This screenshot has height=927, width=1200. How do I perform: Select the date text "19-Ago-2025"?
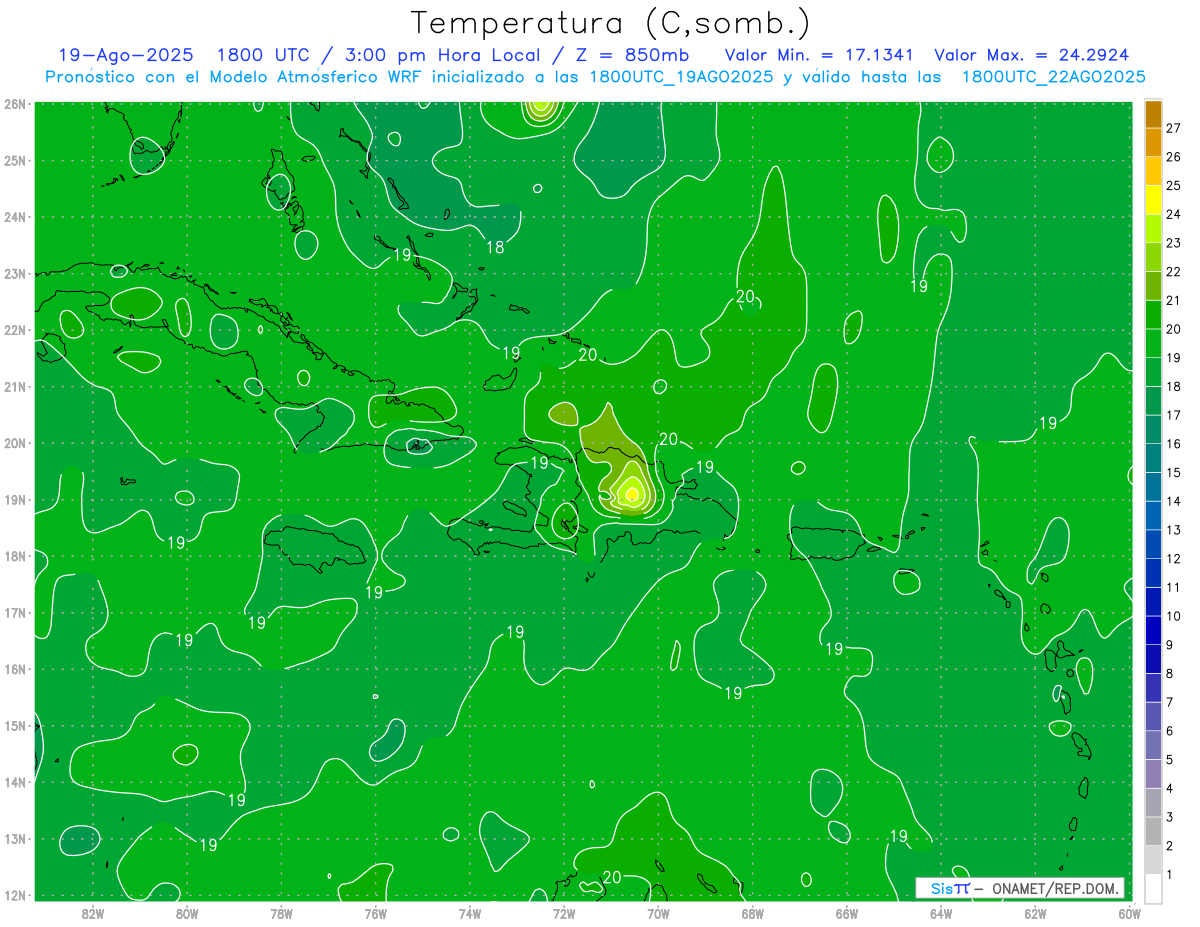click(125, 55)
